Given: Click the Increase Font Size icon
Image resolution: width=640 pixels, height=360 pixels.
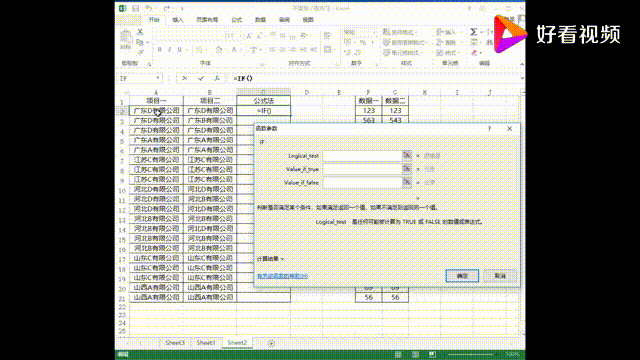Looking at the screenshot, I should click(x=249, y=36).
